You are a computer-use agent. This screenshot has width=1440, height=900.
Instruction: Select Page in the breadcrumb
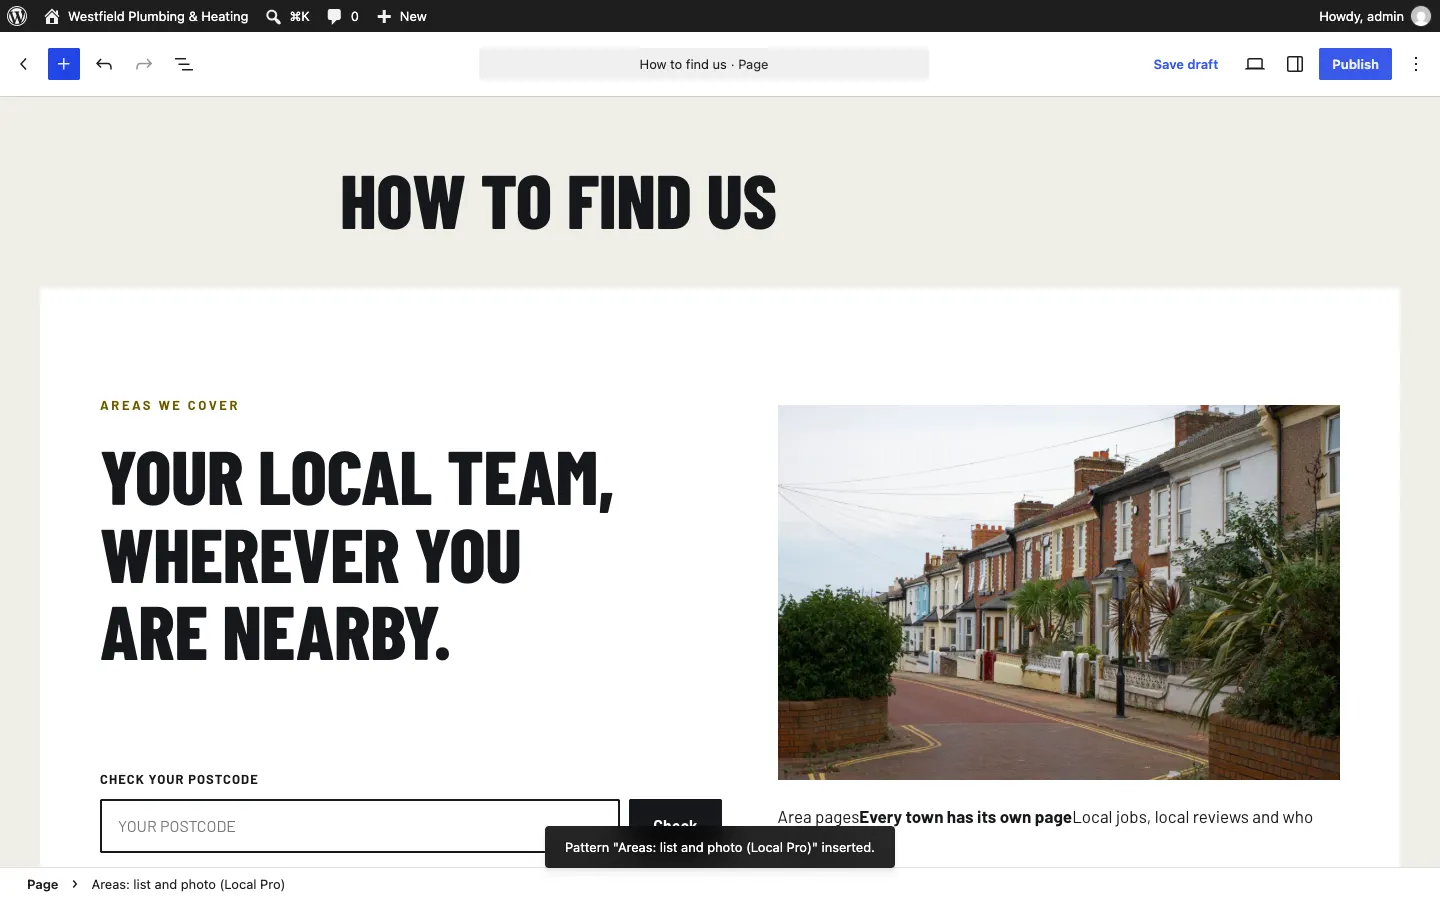pyautogui.click(x=42, y=884)
